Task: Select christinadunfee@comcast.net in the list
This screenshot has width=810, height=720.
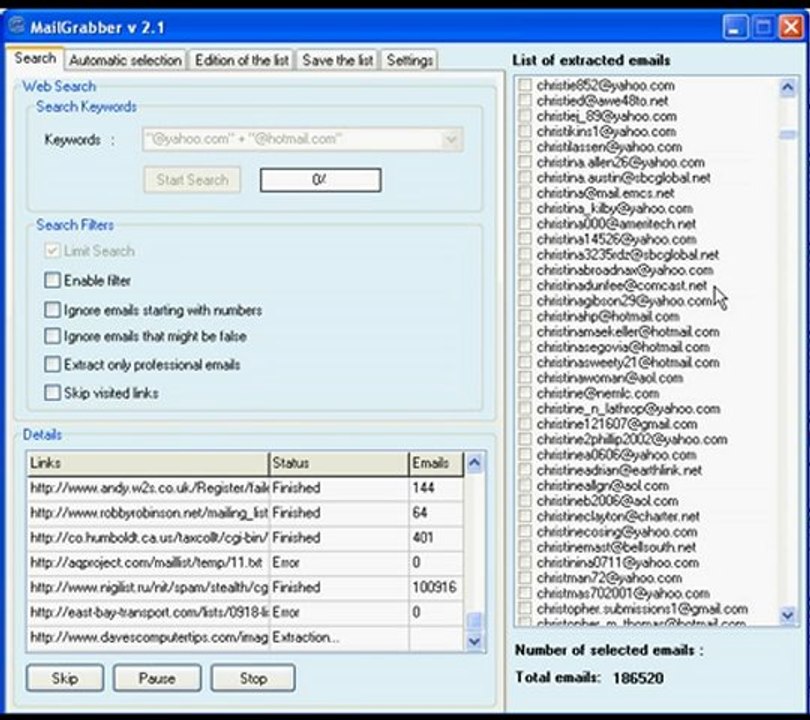Action: pyautogui.click(x=621, y=285)
